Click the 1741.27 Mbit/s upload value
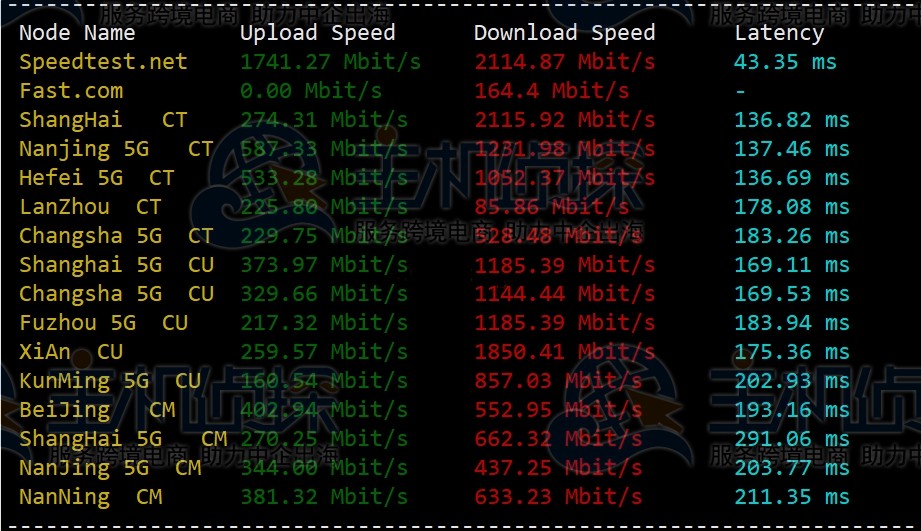The width and height of the screenshot is (921, 531). coord(331,62)
